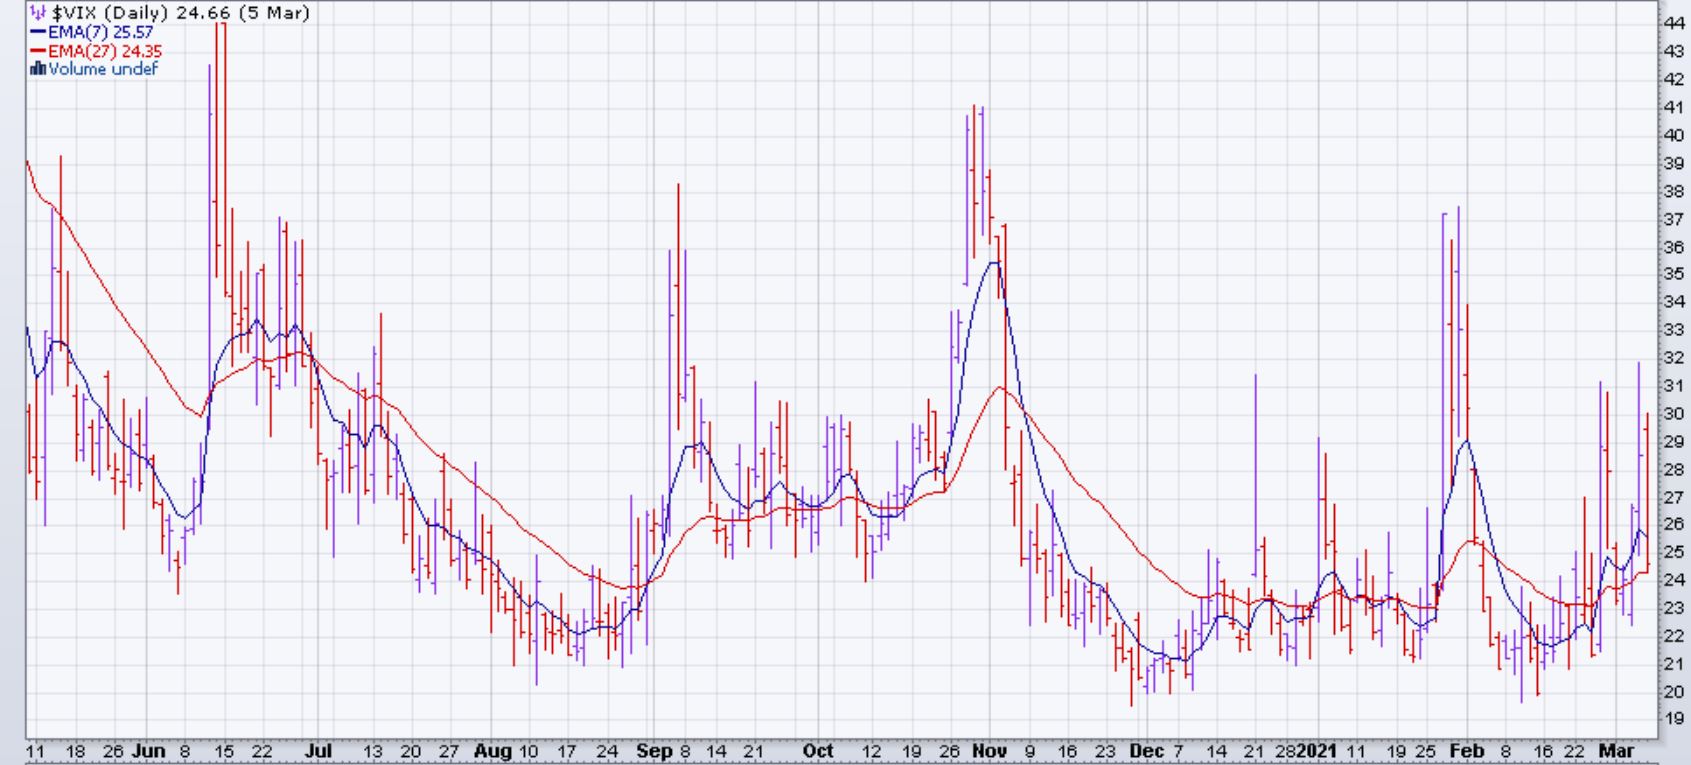Click the blue EMA(7) line swatch
Image resolution: width=1691 pixels, height=765 pixels.
[38, 32]
